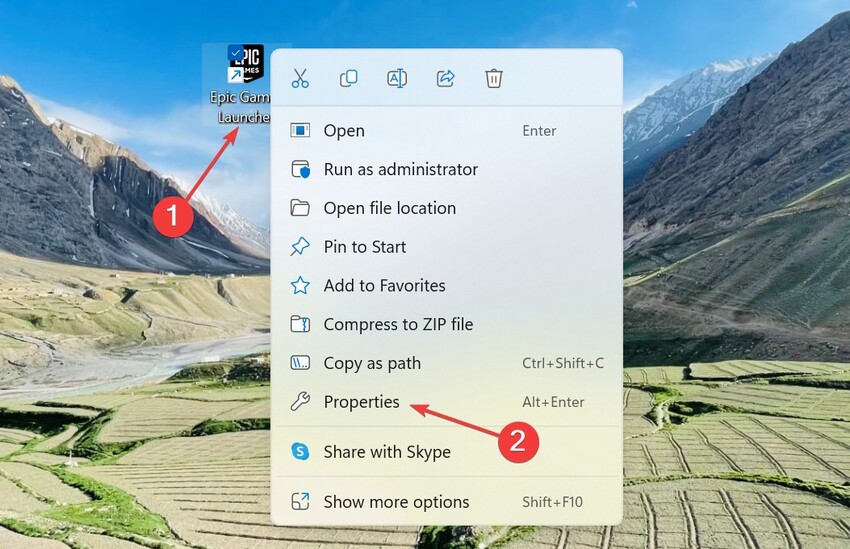Click the Delete trash can icon

(494, 78)
